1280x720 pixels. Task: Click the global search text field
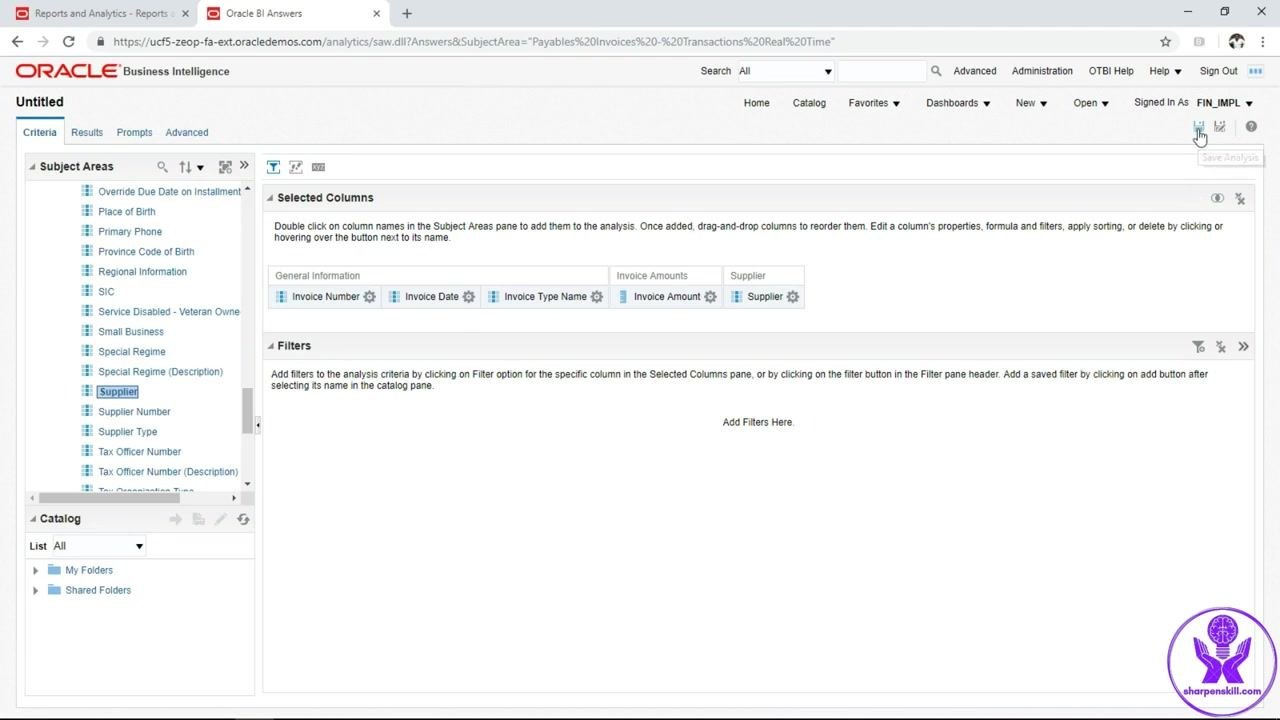click(x=882, y=71)
